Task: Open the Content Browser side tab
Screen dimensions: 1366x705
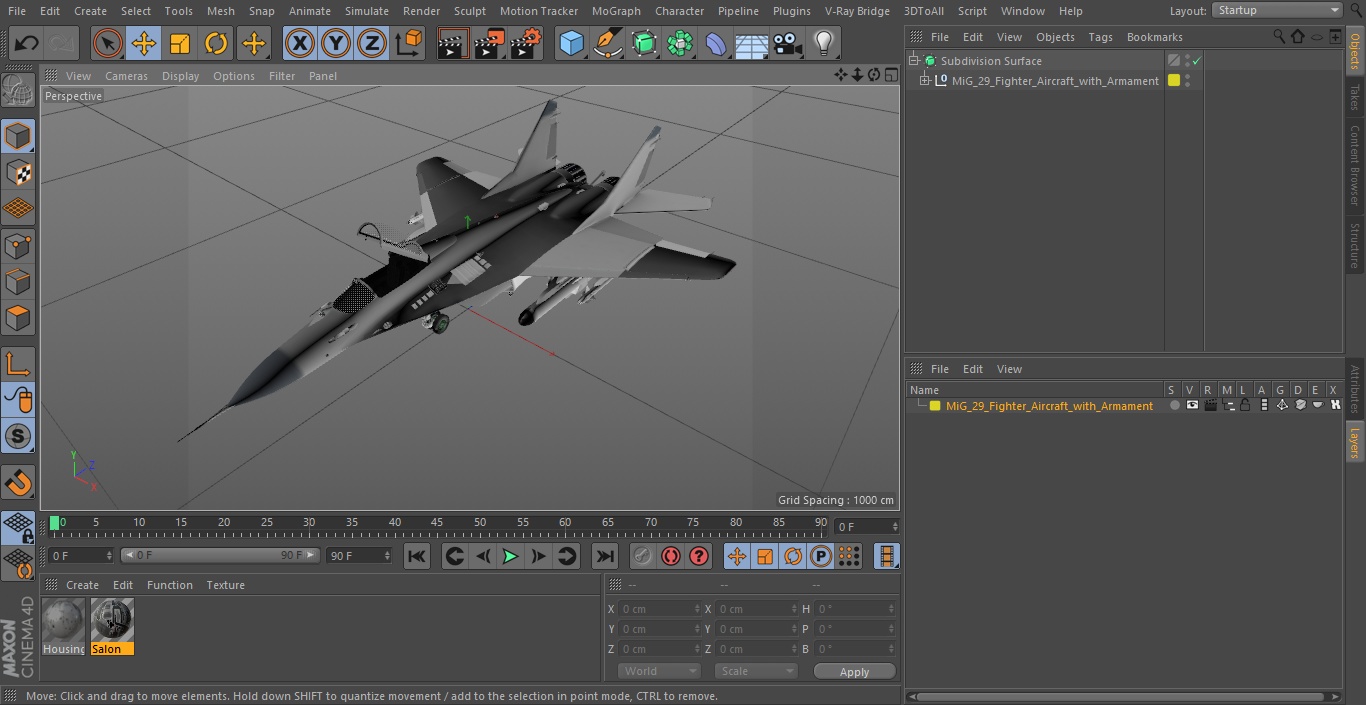Action: click(x=1355, y=165)
